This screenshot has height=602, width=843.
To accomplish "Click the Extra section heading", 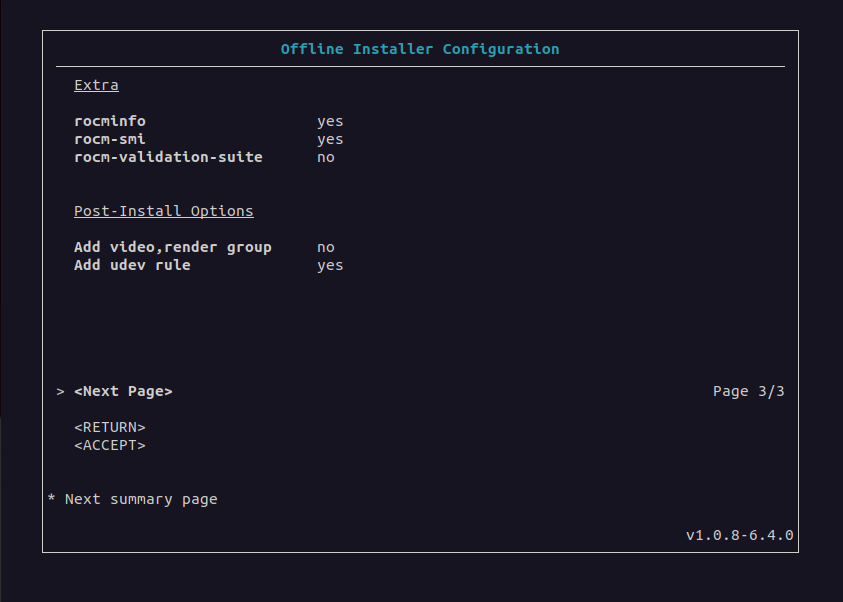I will coord(96,85).
